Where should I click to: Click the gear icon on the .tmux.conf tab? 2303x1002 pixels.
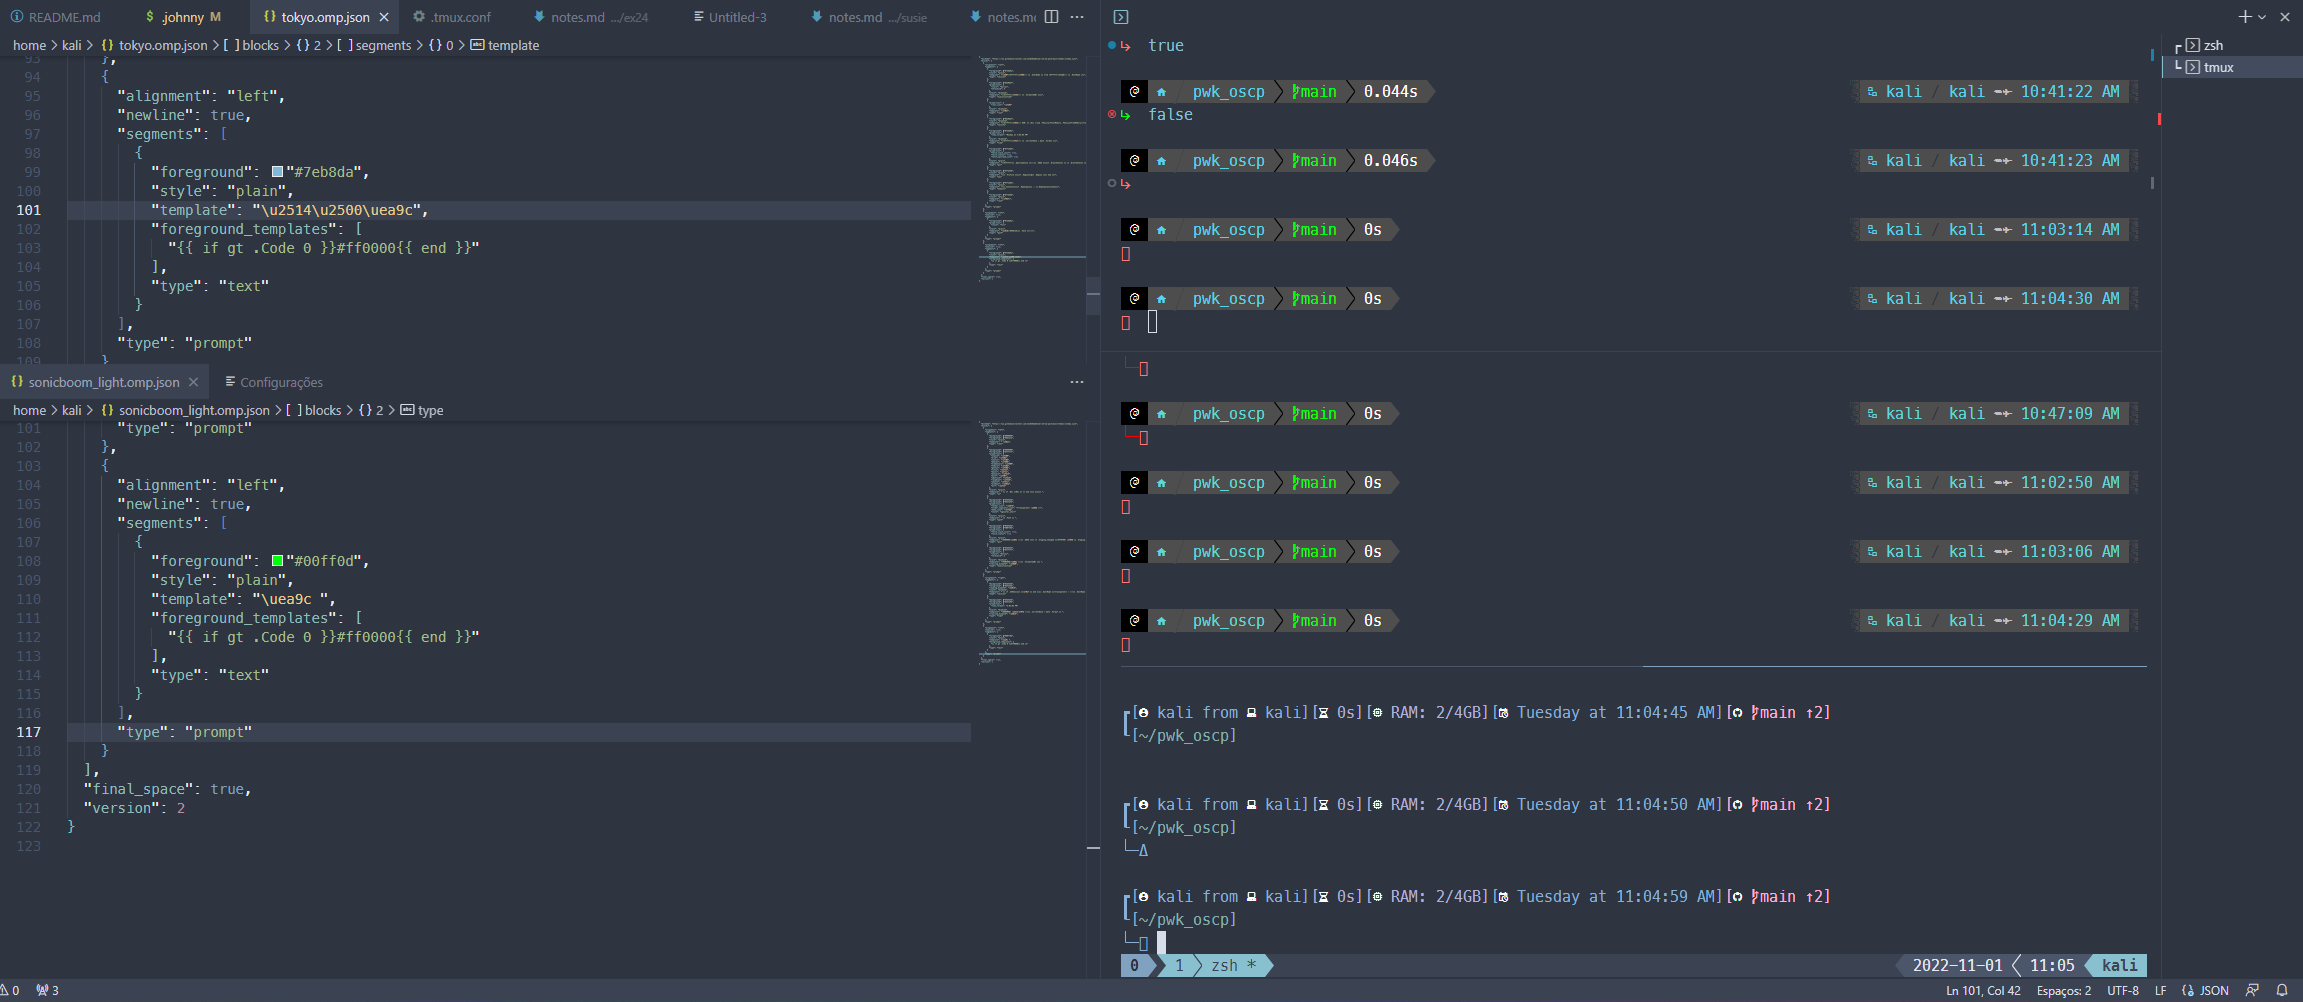tap(419, 17)
